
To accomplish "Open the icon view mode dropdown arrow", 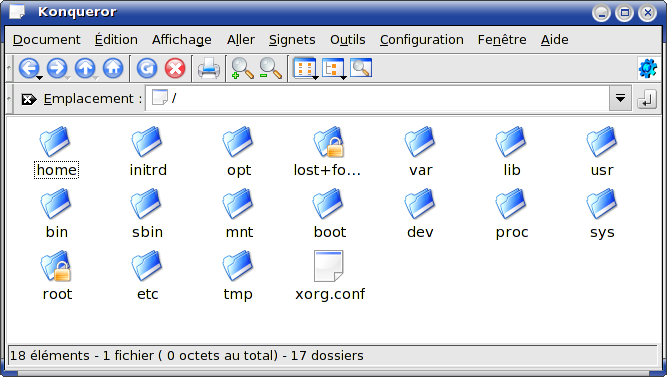I will click(315, 78).
